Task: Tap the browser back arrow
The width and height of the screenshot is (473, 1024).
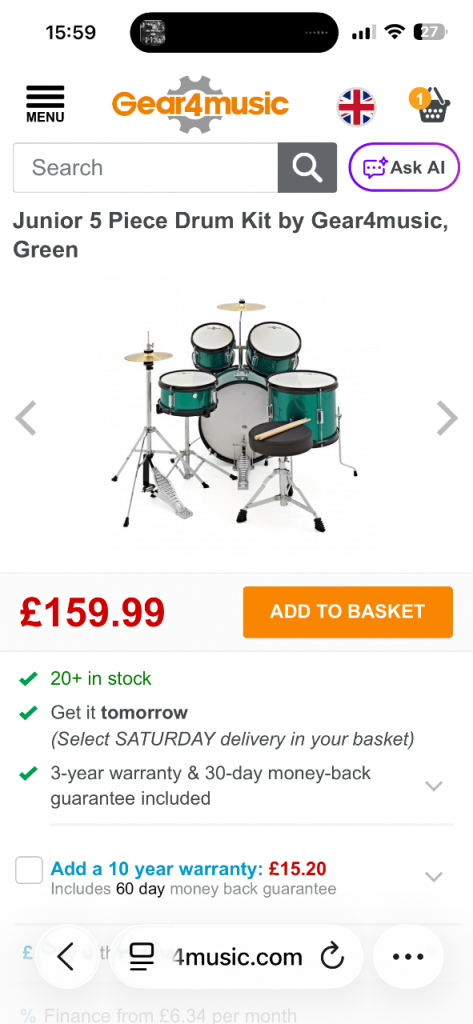Action: (66, 957)
